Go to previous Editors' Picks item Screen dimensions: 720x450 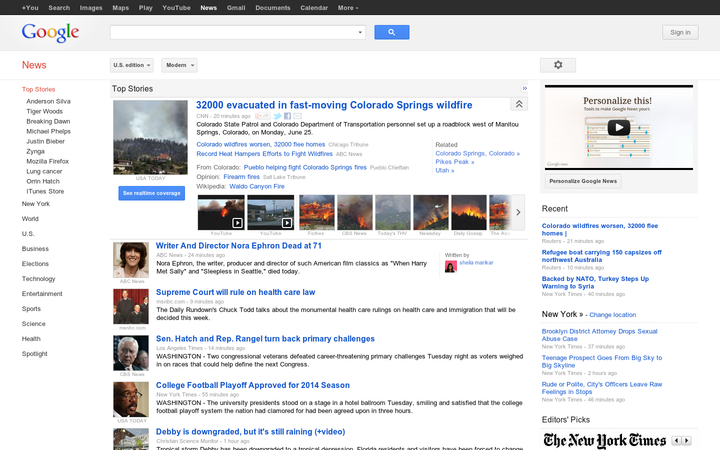click(676, 440)
